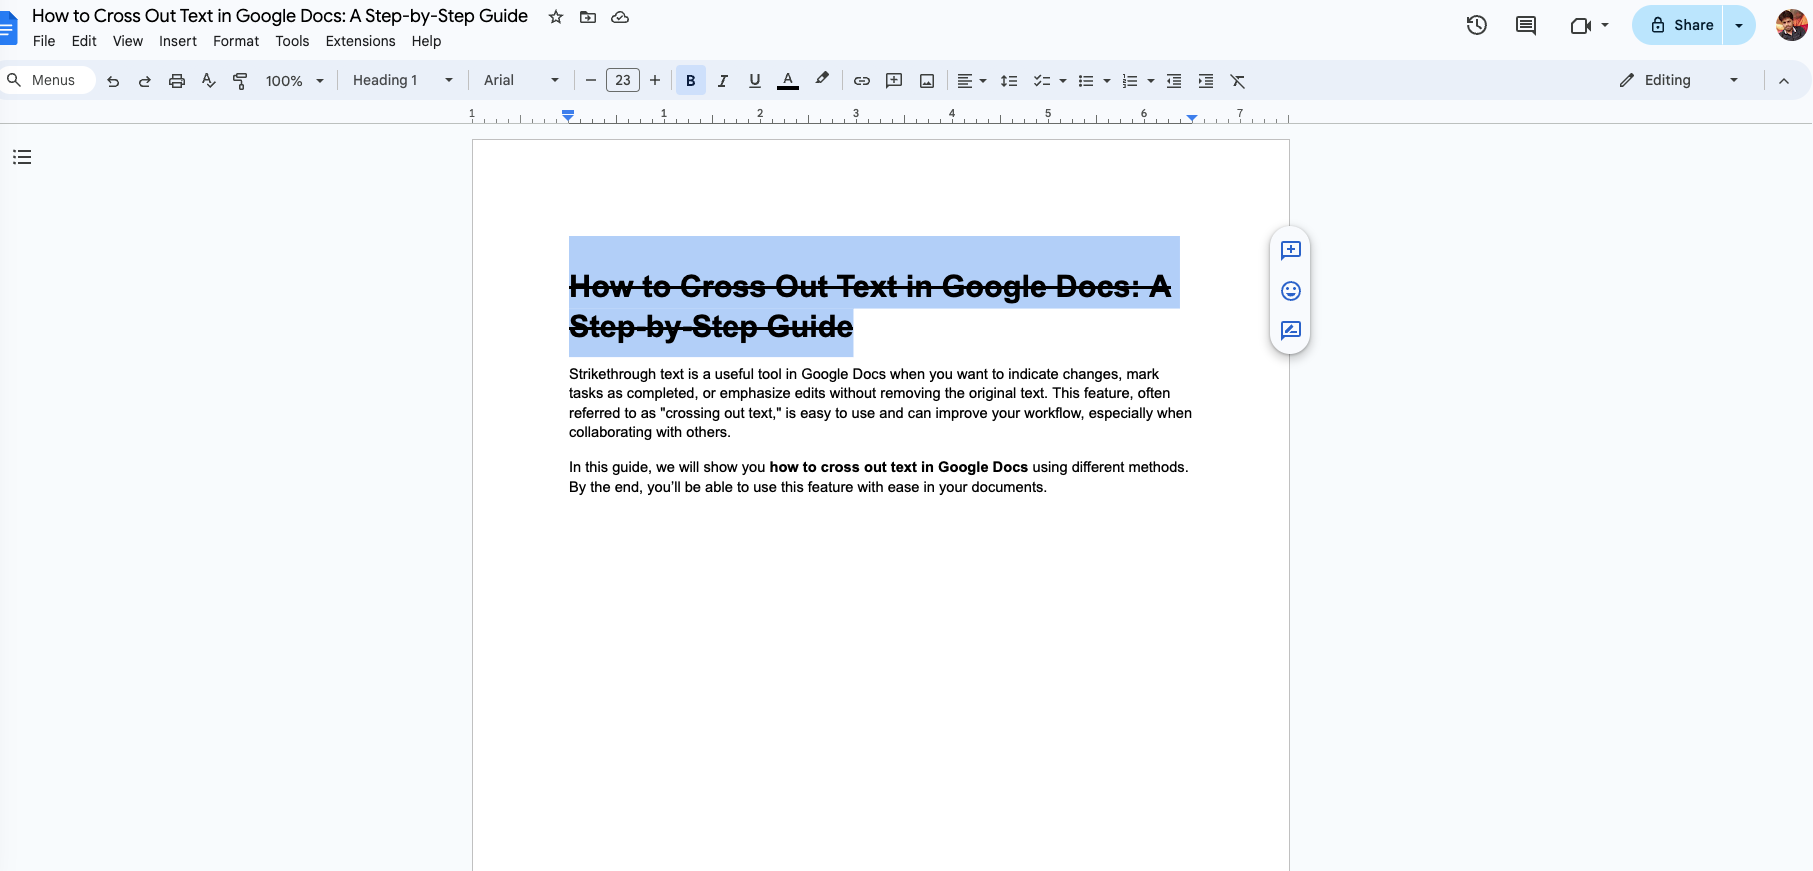The width and height of the screenshot is (1813, 871).
Task: Star this document
Action: tap(556, 17)
